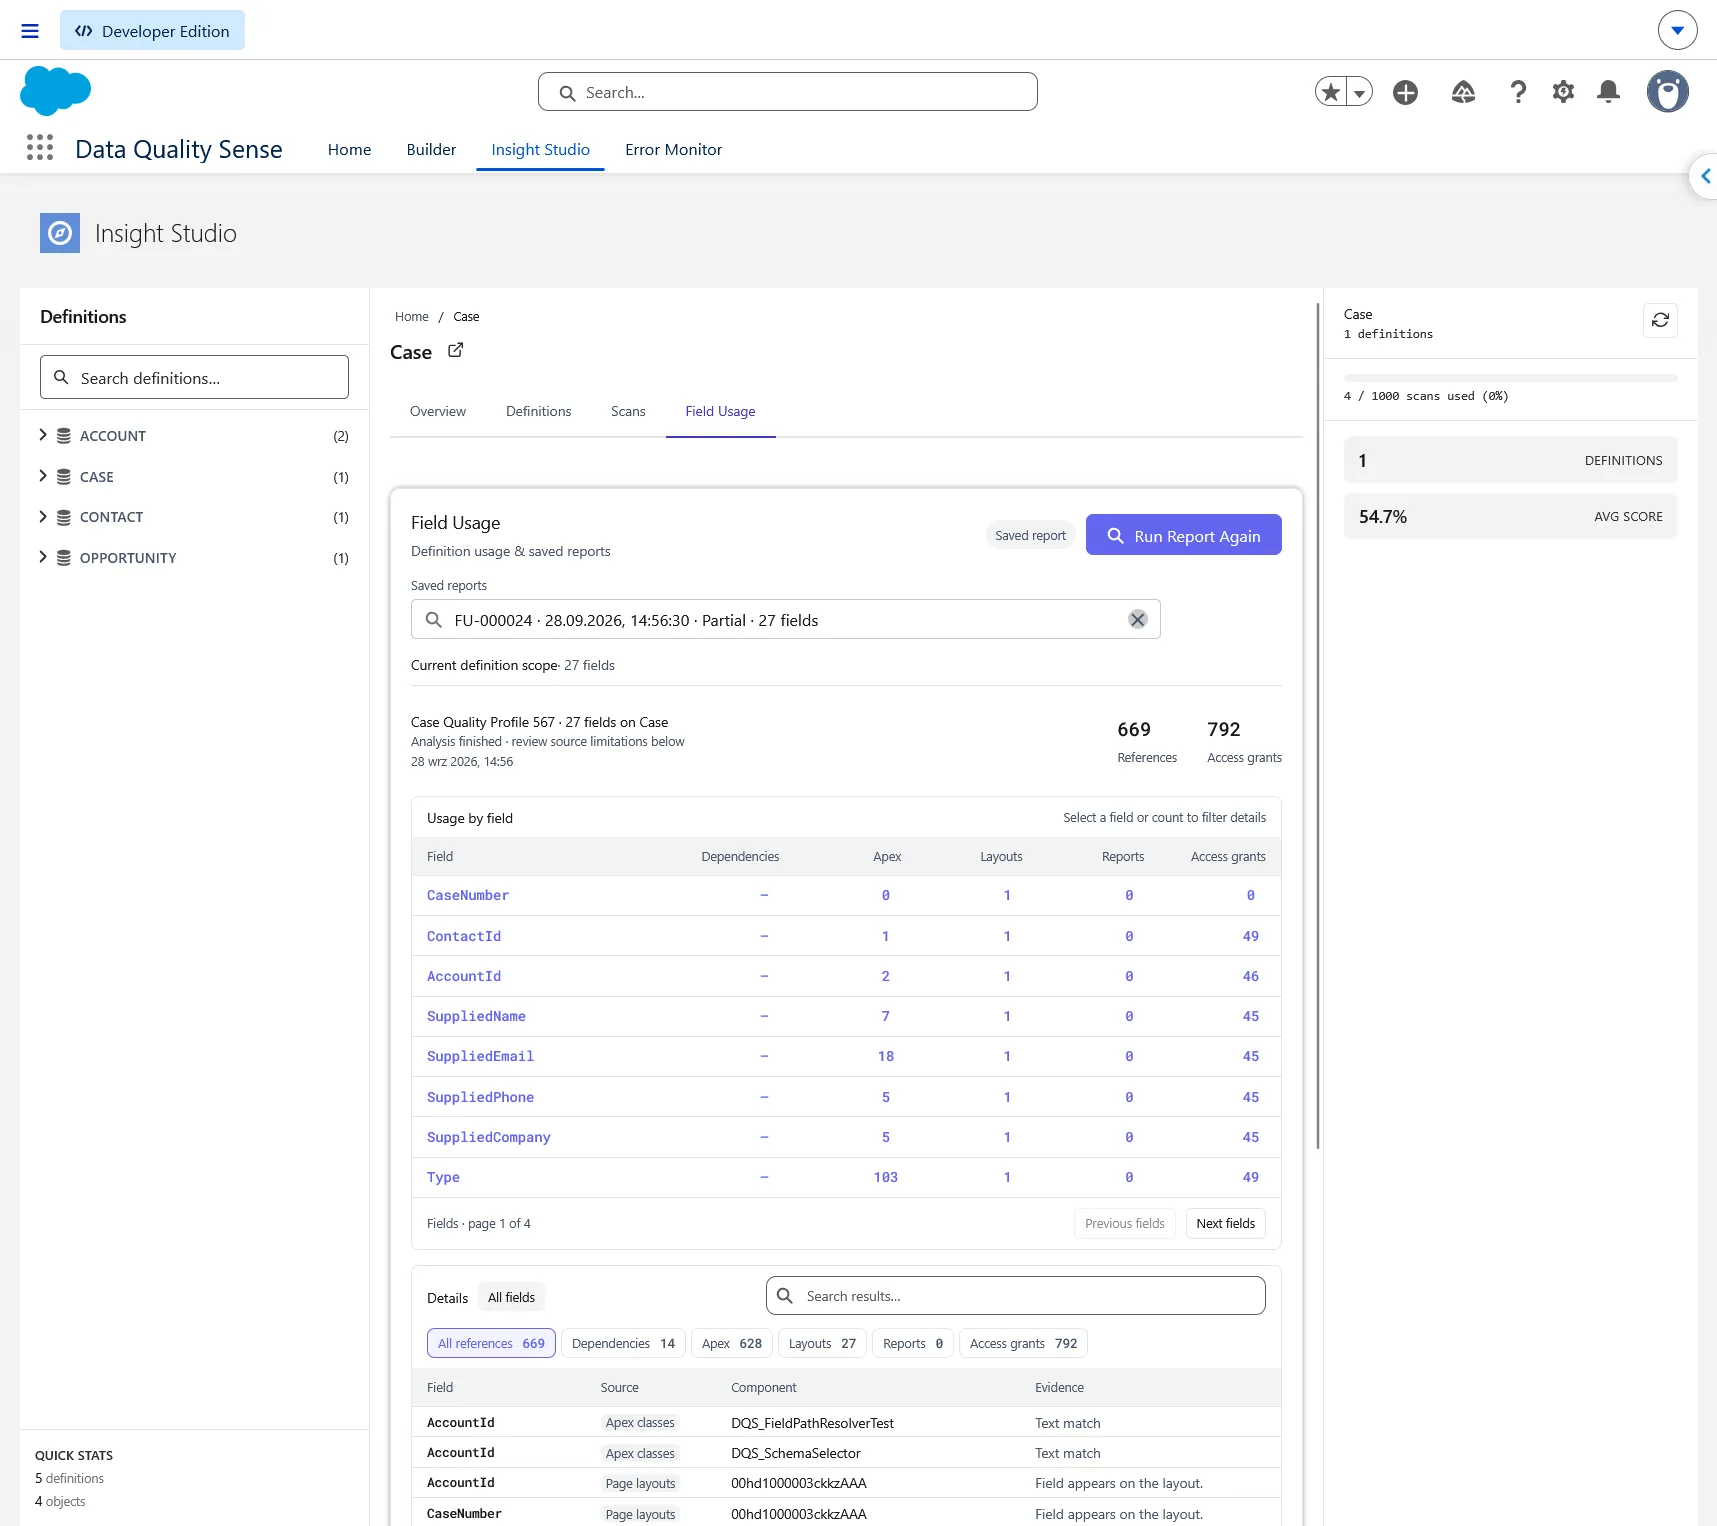
Task: Switch to the Scans tab
Action: (x=628, y=411)
